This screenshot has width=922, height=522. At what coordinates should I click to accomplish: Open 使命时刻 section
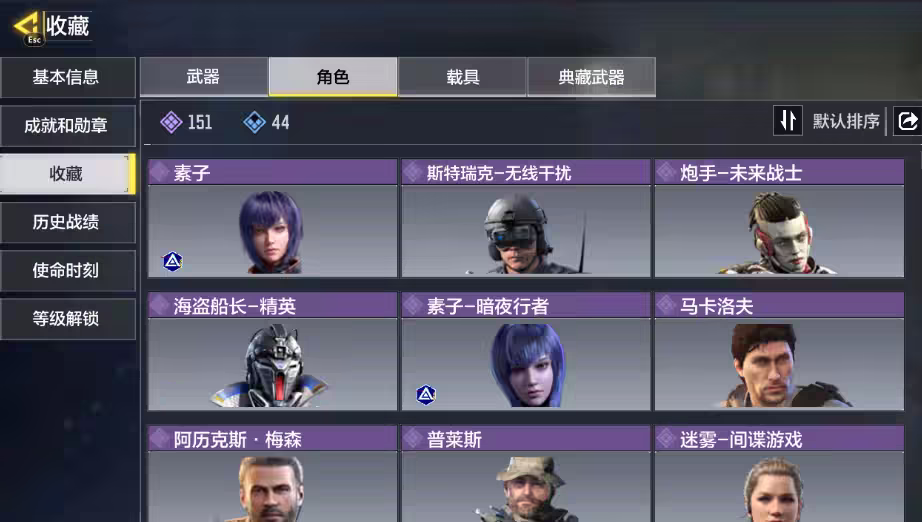pyautogui.click(x=68, y=270)
